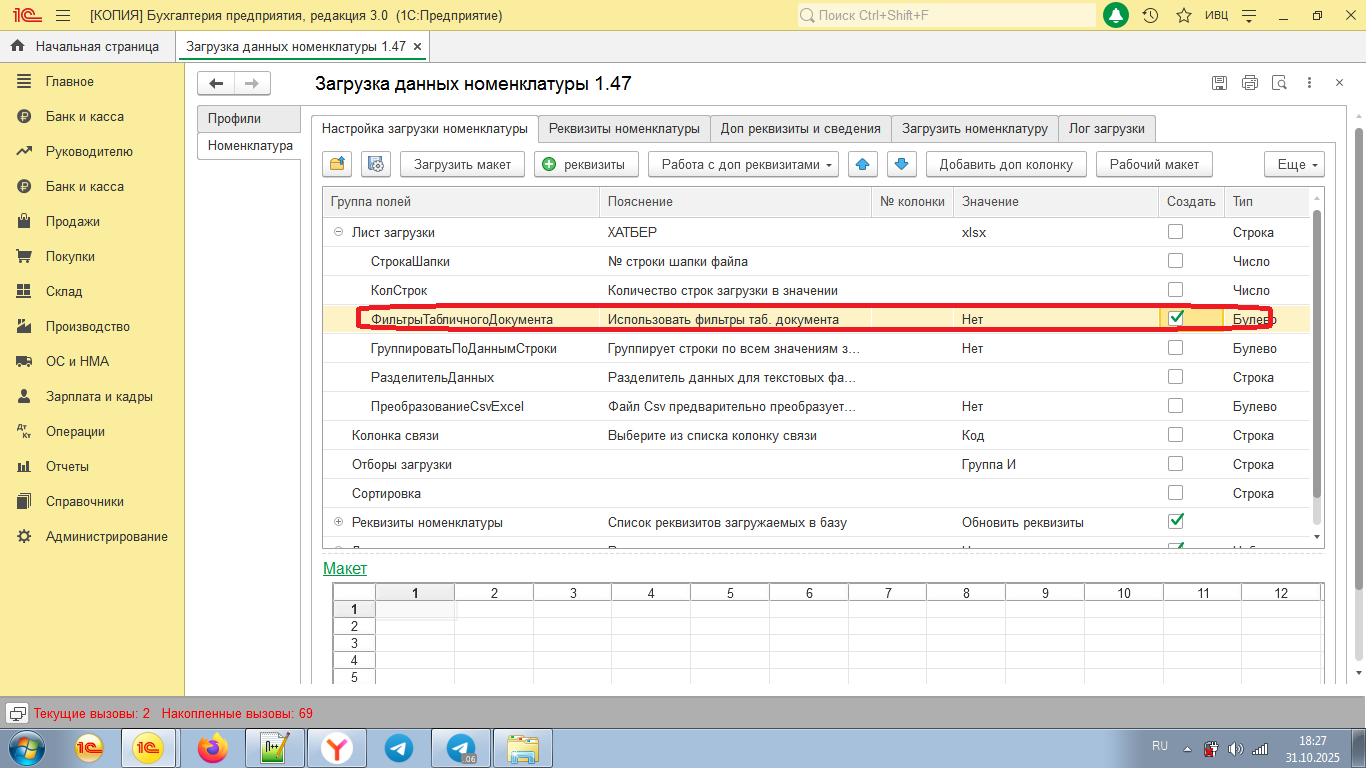
Task: Open the Склад section
Action: (x=64, y=292)
